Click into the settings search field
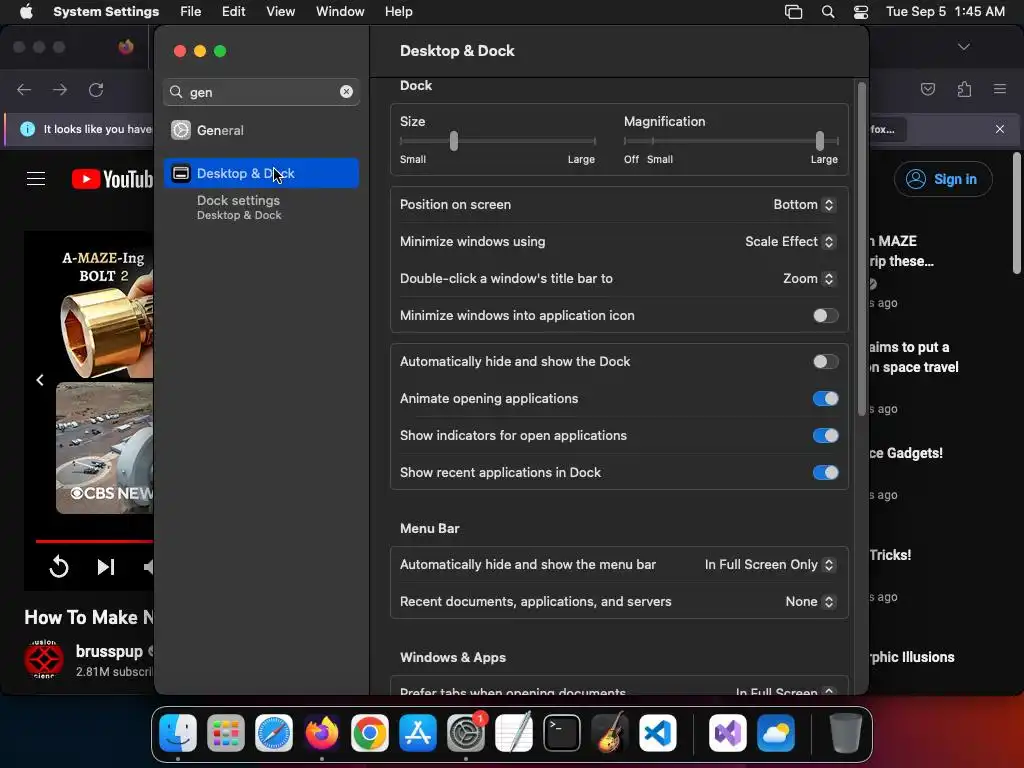 click(x=260, y=92)
